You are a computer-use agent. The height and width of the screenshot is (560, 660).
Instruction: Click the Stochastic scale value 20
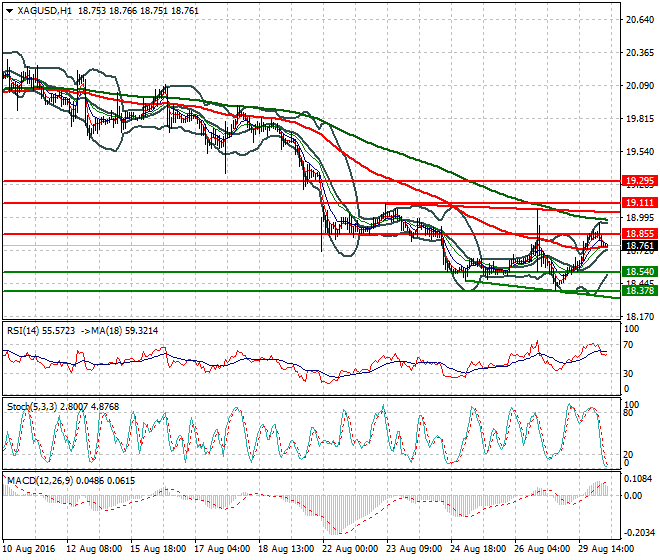(628, 455)
